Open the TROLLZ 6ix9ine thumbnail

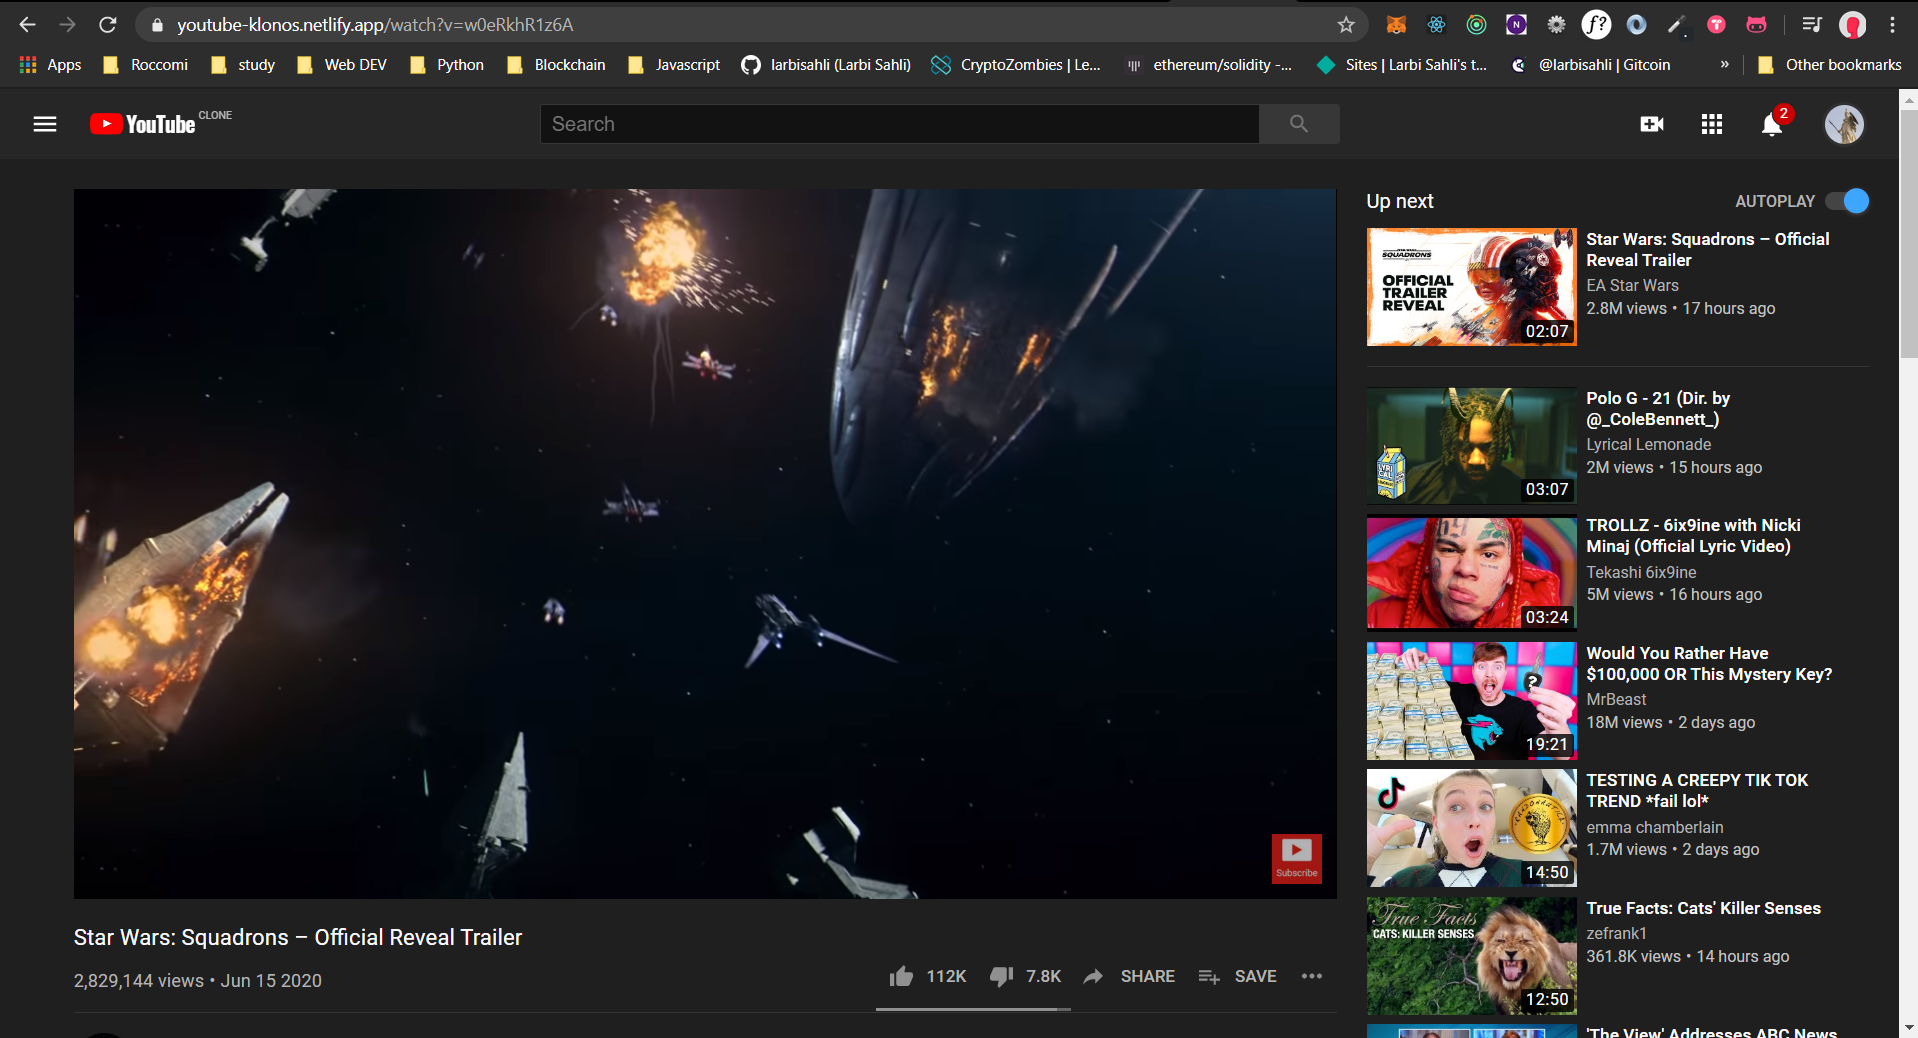coord(1471,573)
